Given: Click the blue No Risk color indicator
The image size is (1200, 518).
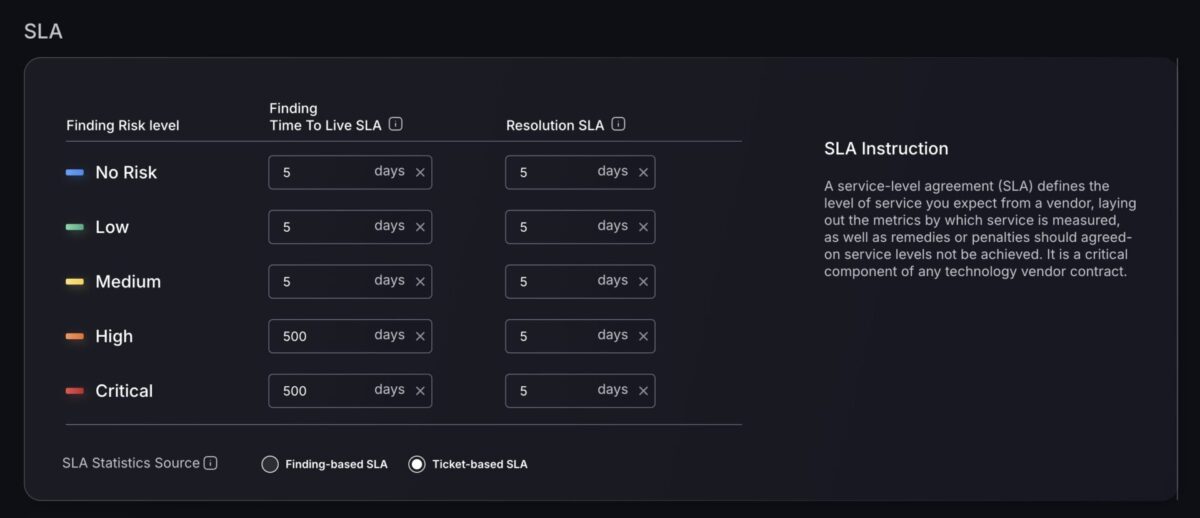Looking at the screenshot, I should [x=75, y=172].
